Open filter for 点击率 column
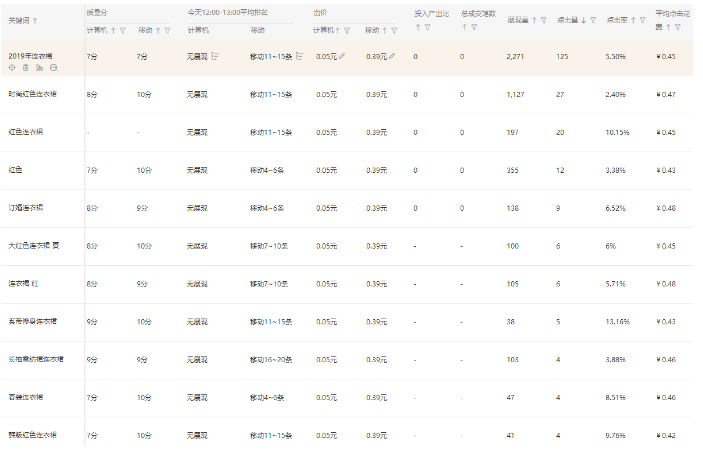703x461 pixels. coord(644,20)
